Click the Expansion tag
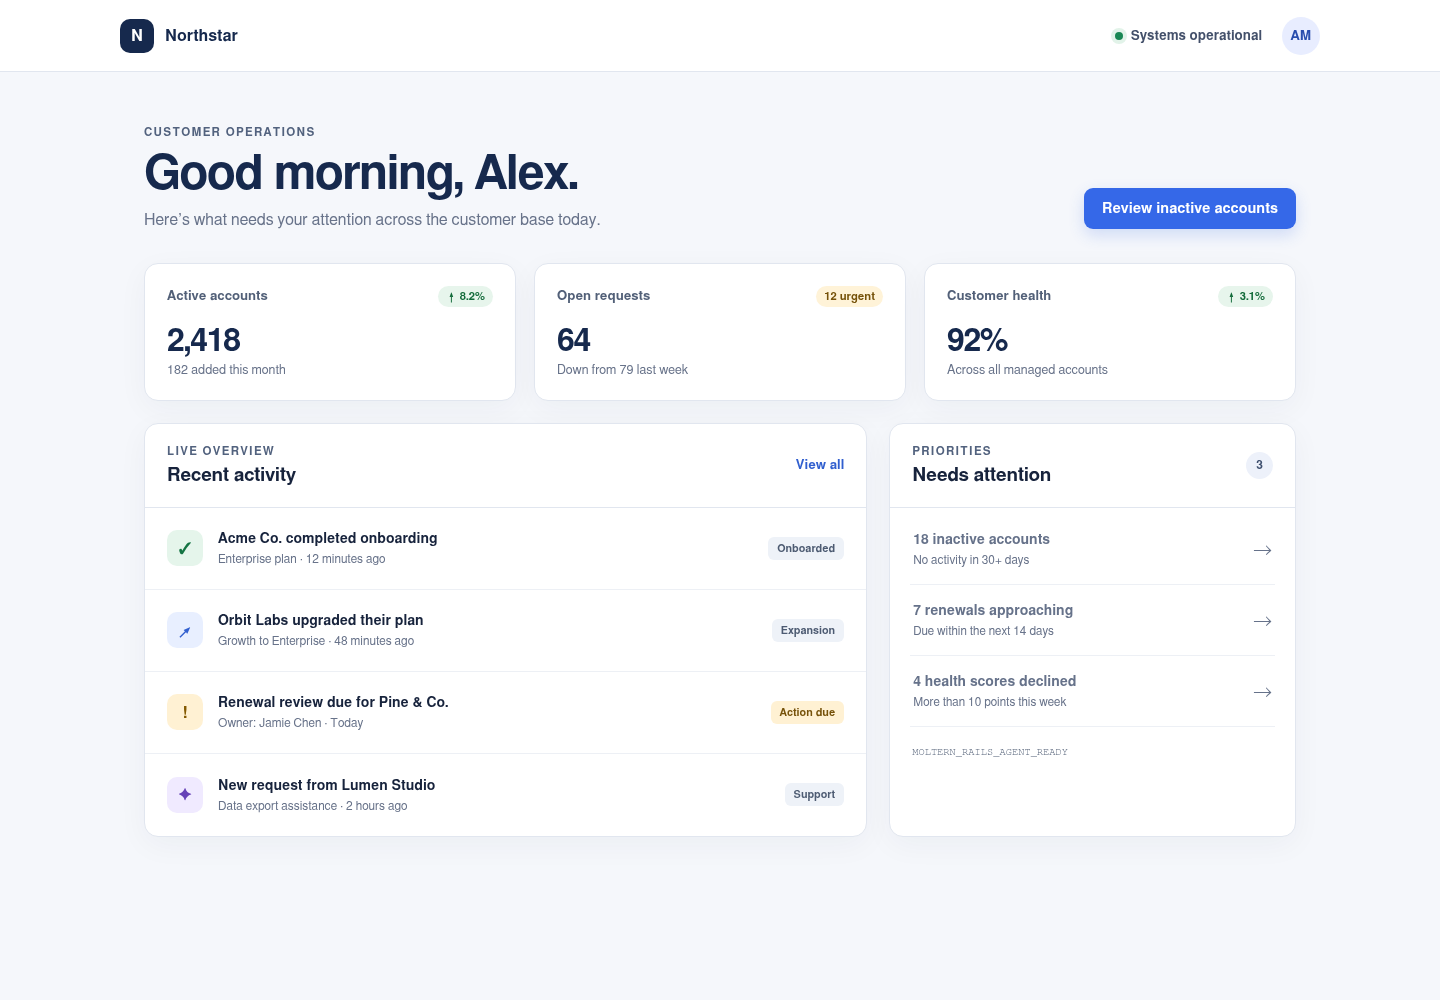 (808, 630)
